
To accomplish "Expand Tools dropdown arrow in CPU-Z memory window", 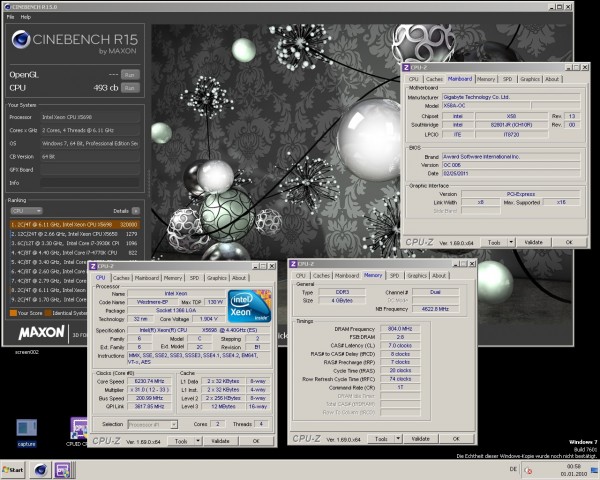I will tap(398, 439).
